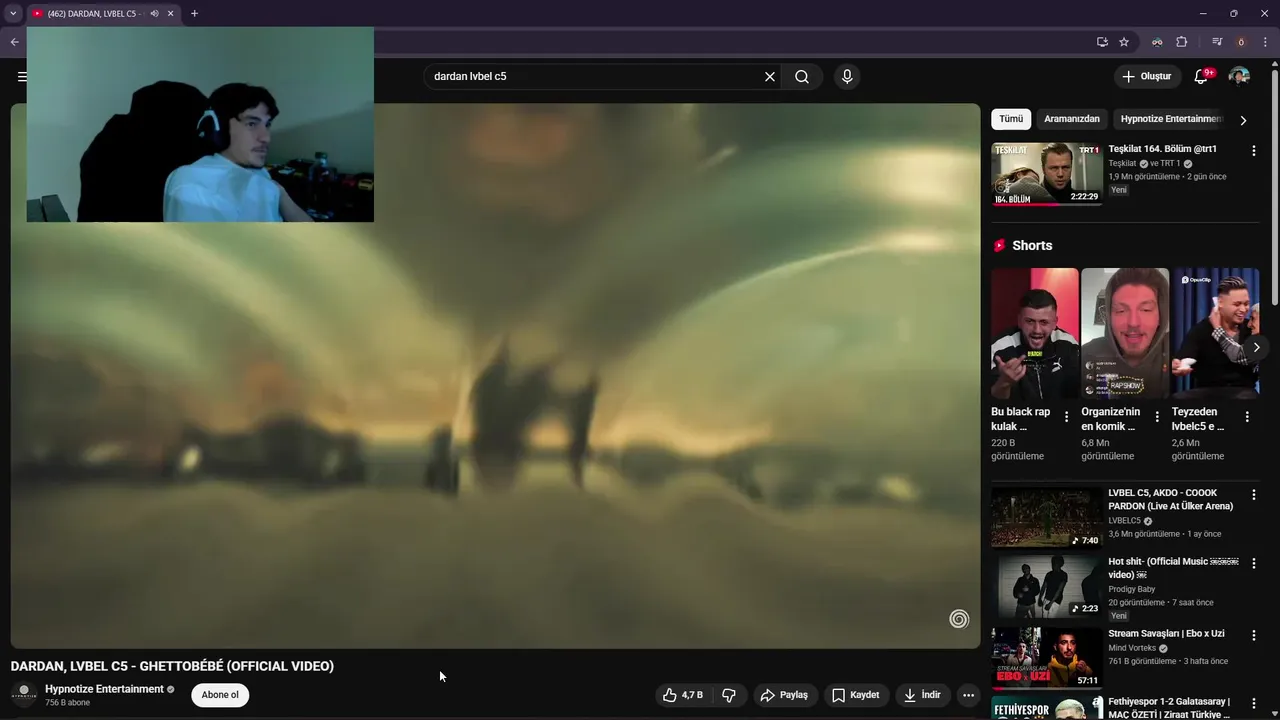1280x720 pixels.
Task: Open the browser tab search dropdown
Action: coord(13,14)
